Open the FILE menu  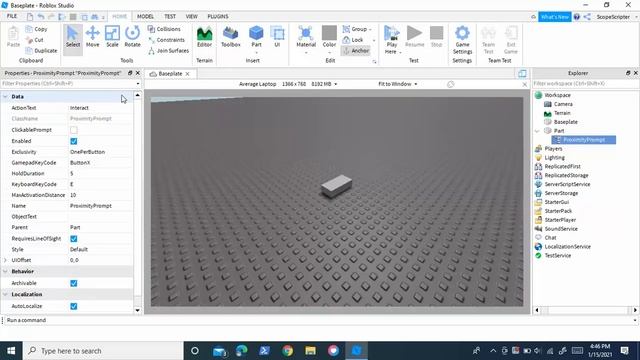12,16
